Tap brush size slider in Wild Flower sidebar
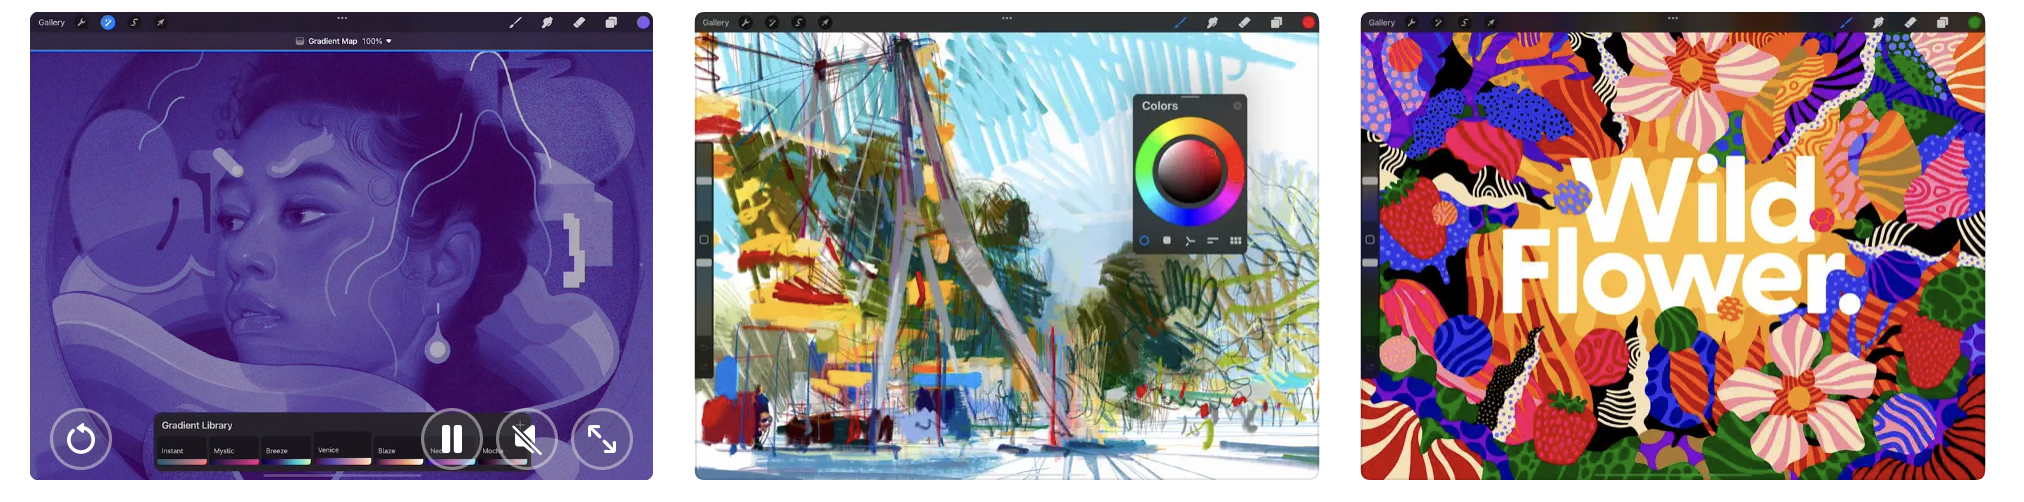Image resolution: width=2024 pixels, height=502 pixels. point(1370,181)
